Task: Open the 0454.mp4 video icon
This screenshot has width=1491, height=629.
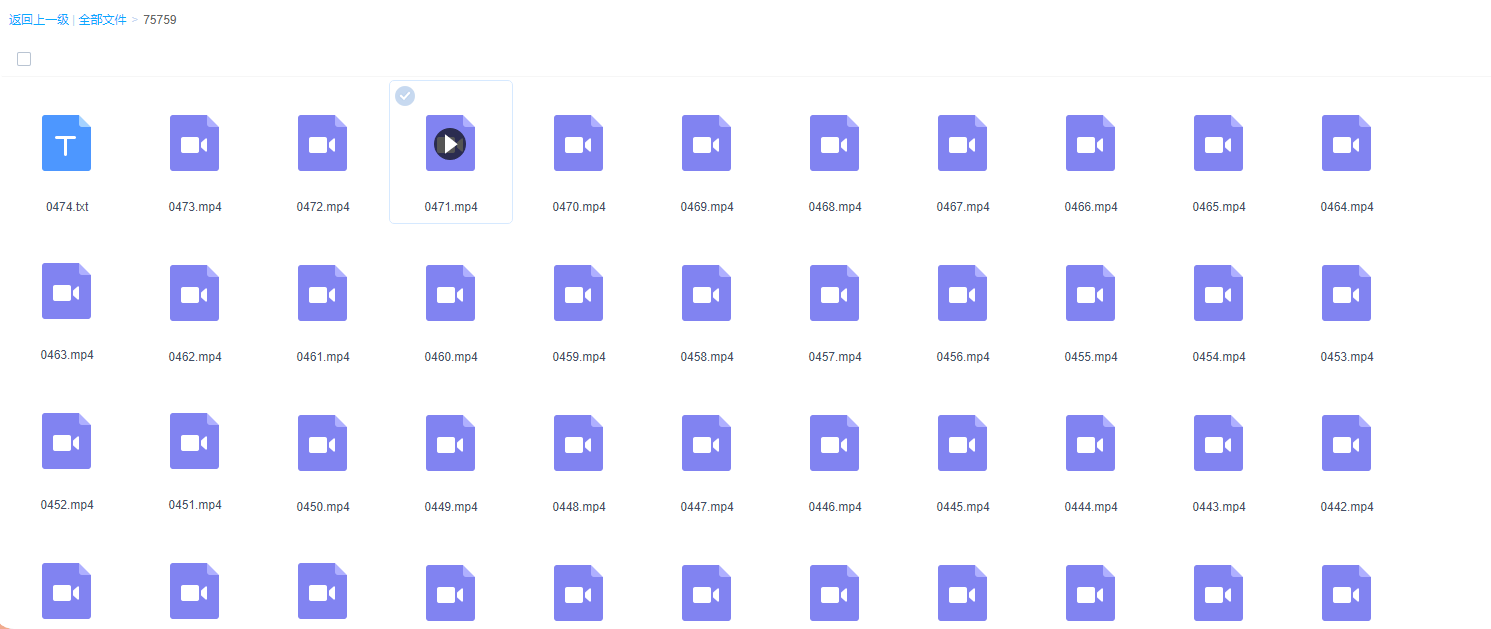Action: [1218, 293]
